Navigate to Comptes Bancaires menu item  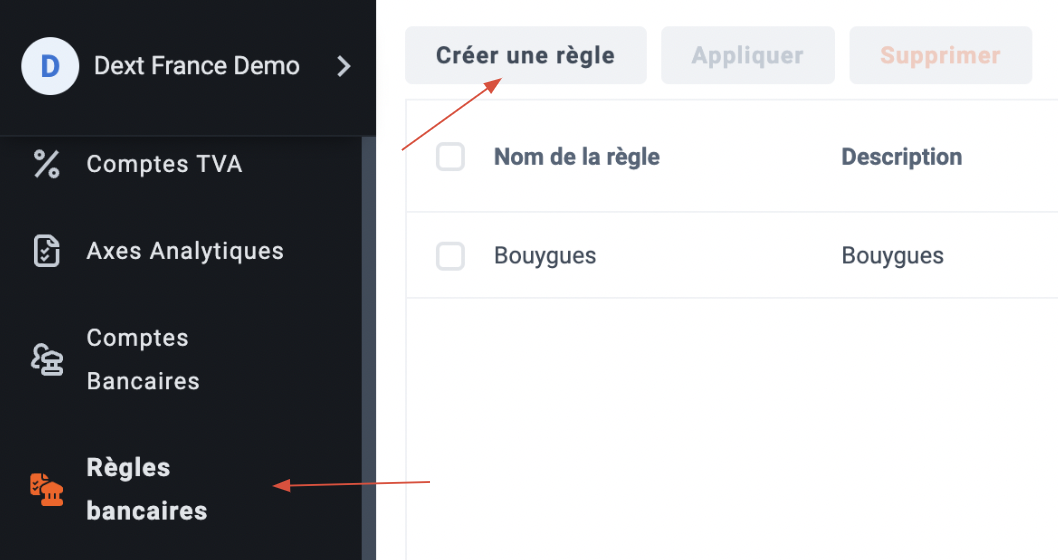tap(143, 360)
